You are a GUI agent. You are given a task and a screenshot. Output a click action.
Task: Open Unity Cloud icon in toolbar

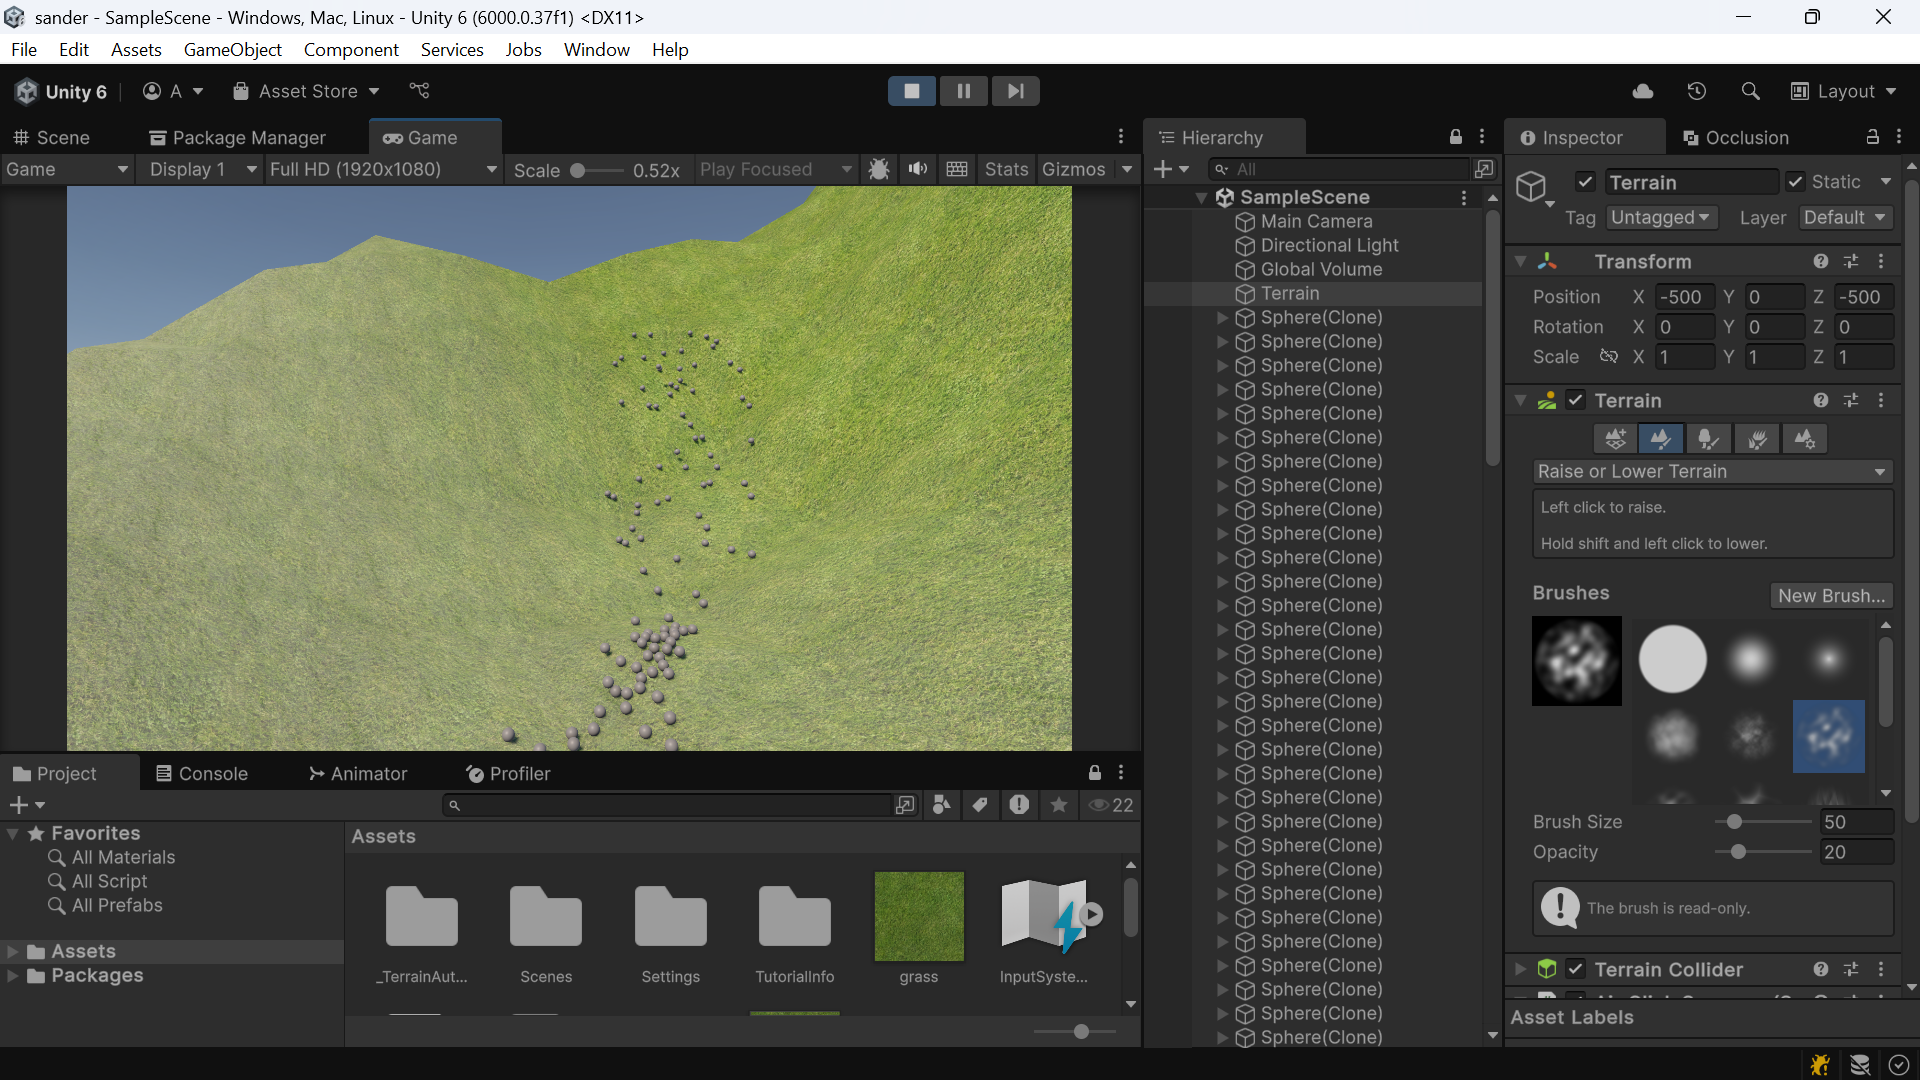pyautogui.click(x=1643, y=91)
